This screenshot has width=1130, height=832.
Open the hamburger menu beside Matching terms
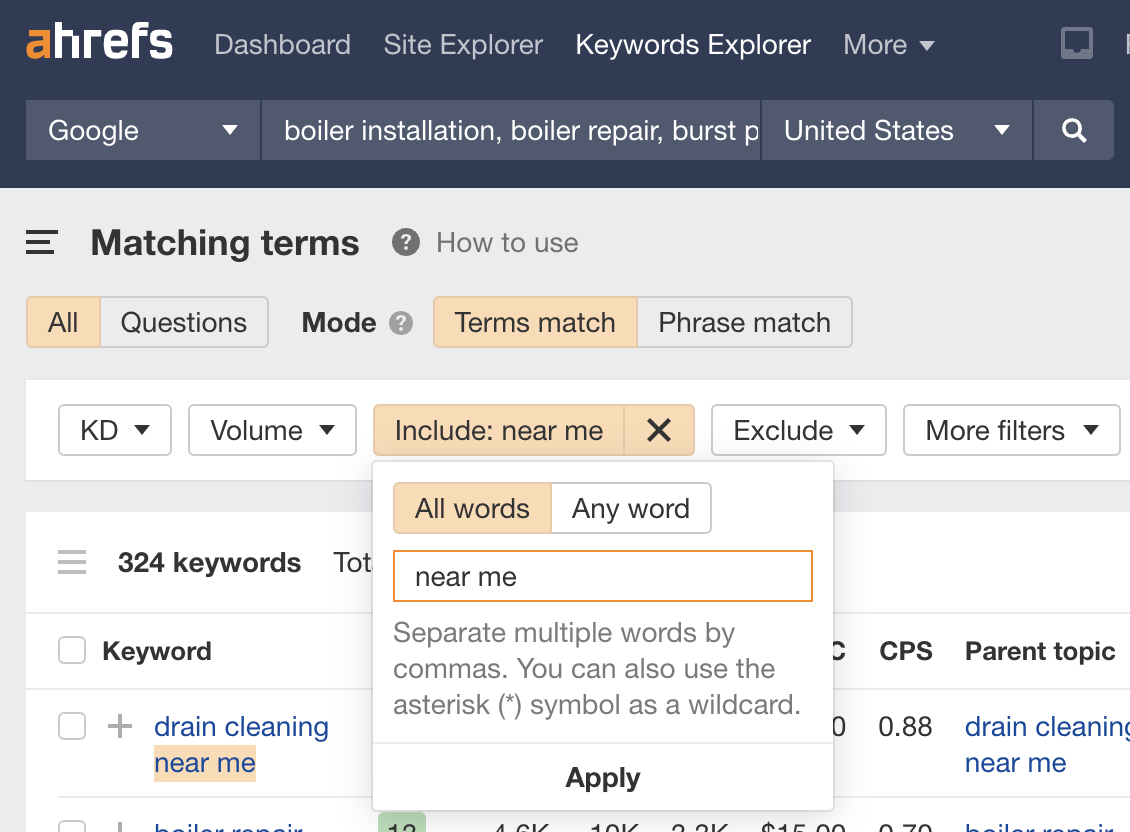coord(40,242)
